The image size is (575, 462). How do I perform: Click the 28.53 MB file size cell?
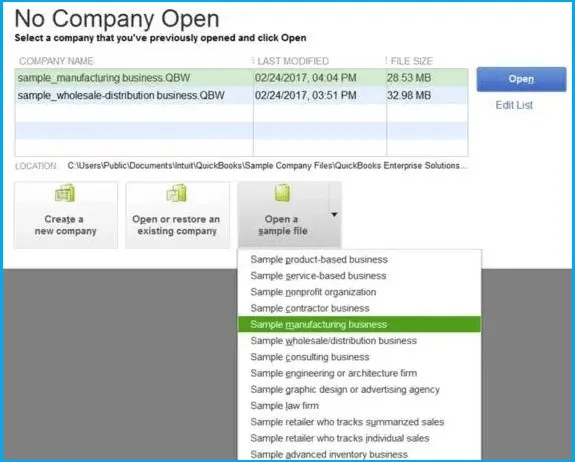[x=409, y=78]
